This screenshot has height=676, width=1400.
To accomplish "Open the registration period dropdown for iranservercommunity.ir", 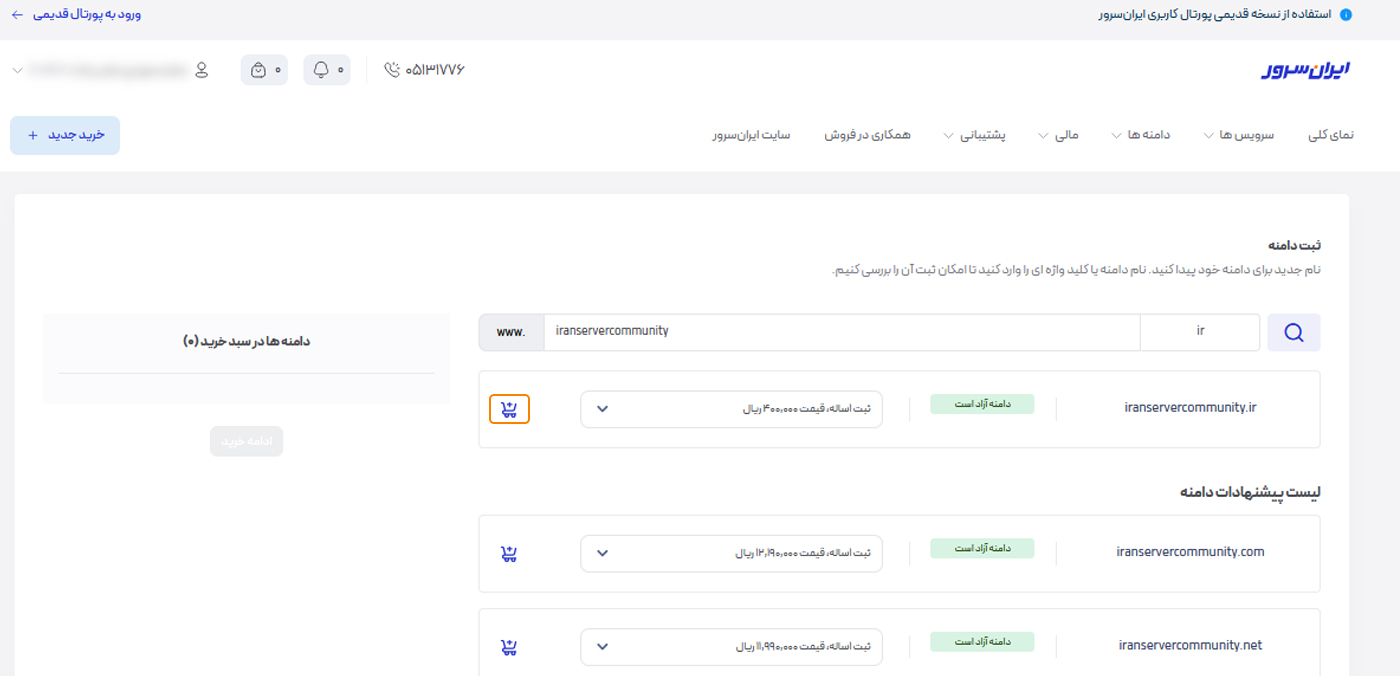I will tap(601, 409).
